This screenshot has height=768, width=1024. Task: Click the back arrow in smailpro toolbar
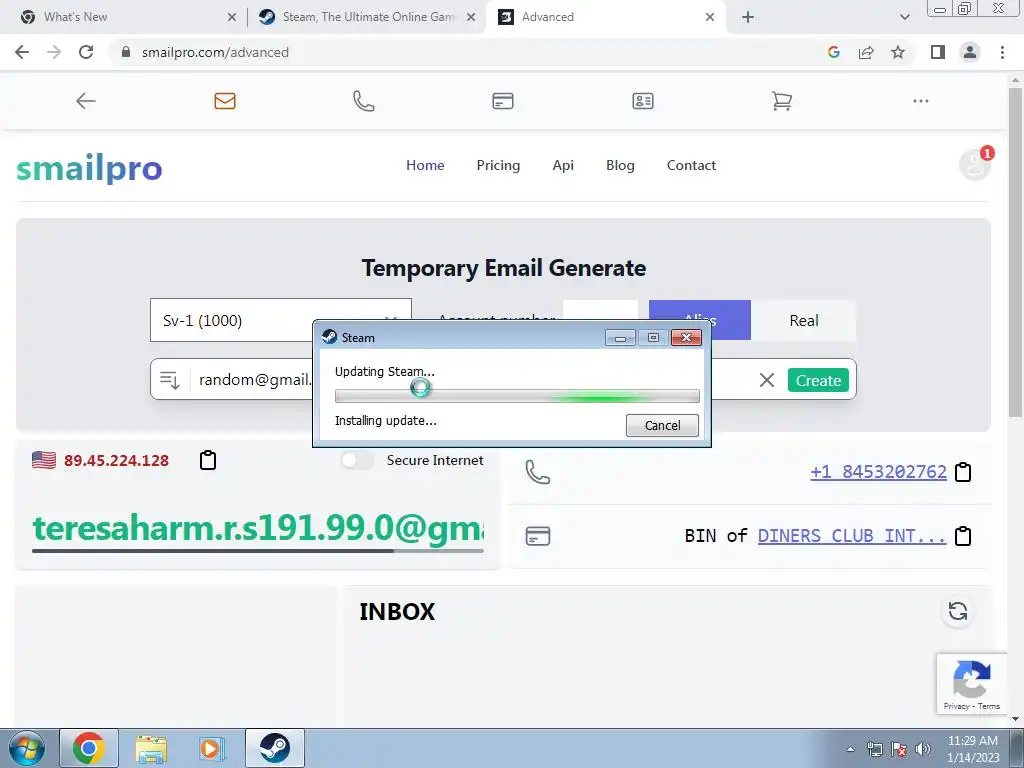pyautogui.click(x=86, y=101)
